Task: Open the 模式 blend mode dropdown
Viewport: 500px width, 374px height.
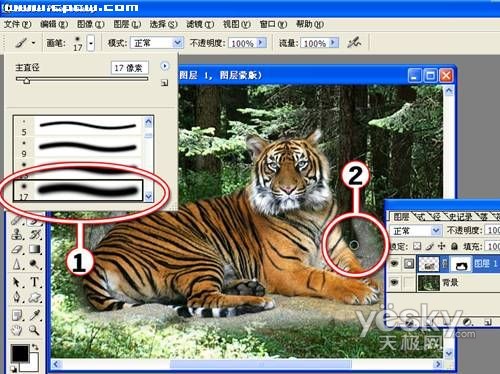Action: coord(177,43)
